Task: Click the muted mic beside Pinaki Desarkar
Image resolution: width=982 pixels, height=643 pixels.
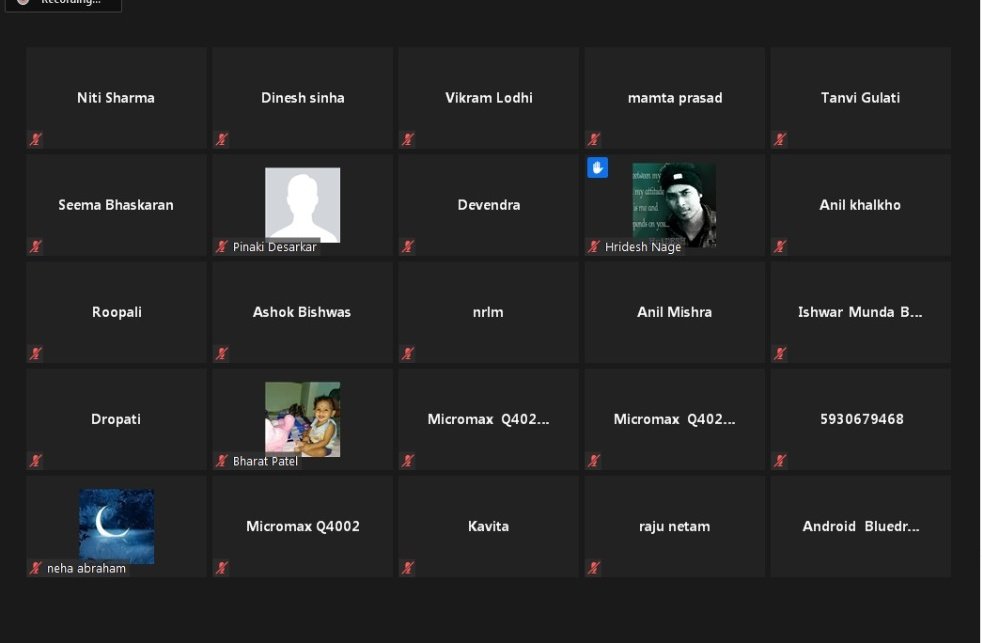Action: pos(222,246)
